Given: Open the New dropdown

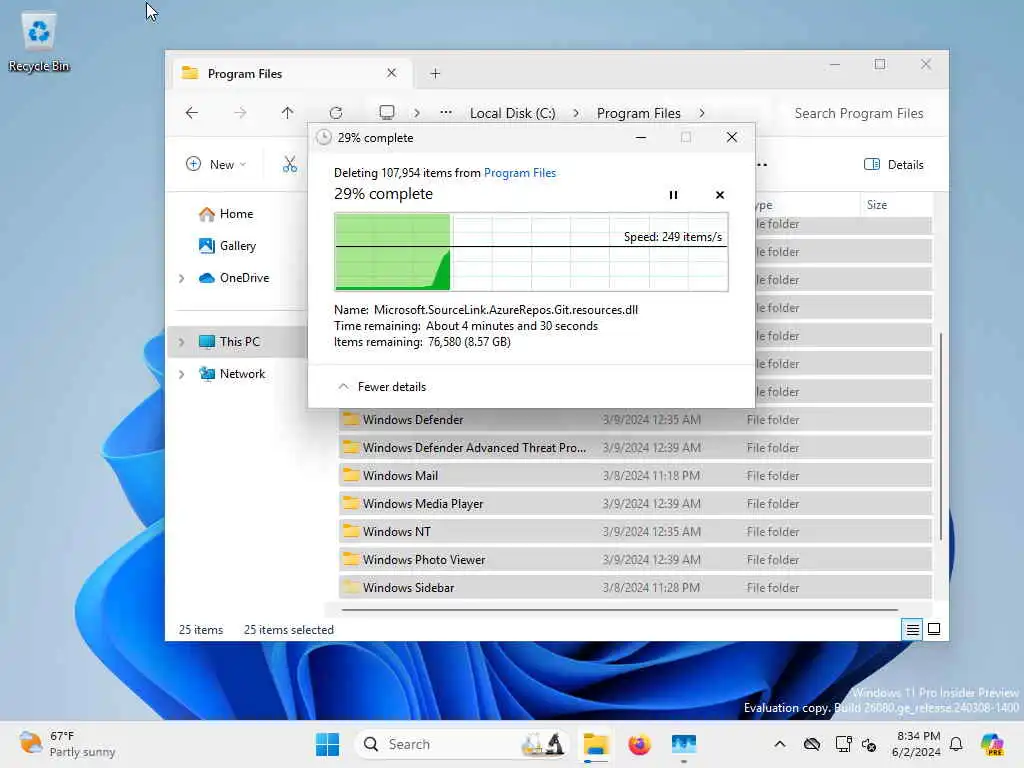Looking at the screenshot, I should coord(216,165).
